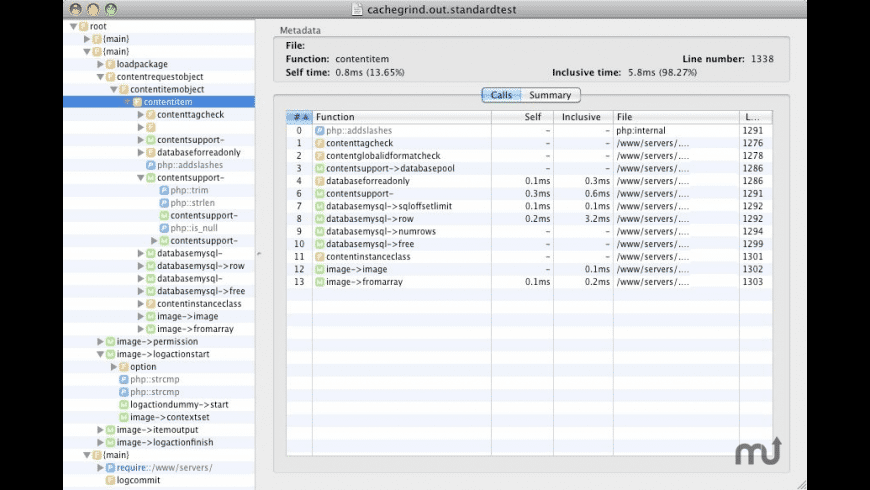This screenshot has width=870, height=490.
Task: Select the image->contextset tree item
Action: coord(159,417)
